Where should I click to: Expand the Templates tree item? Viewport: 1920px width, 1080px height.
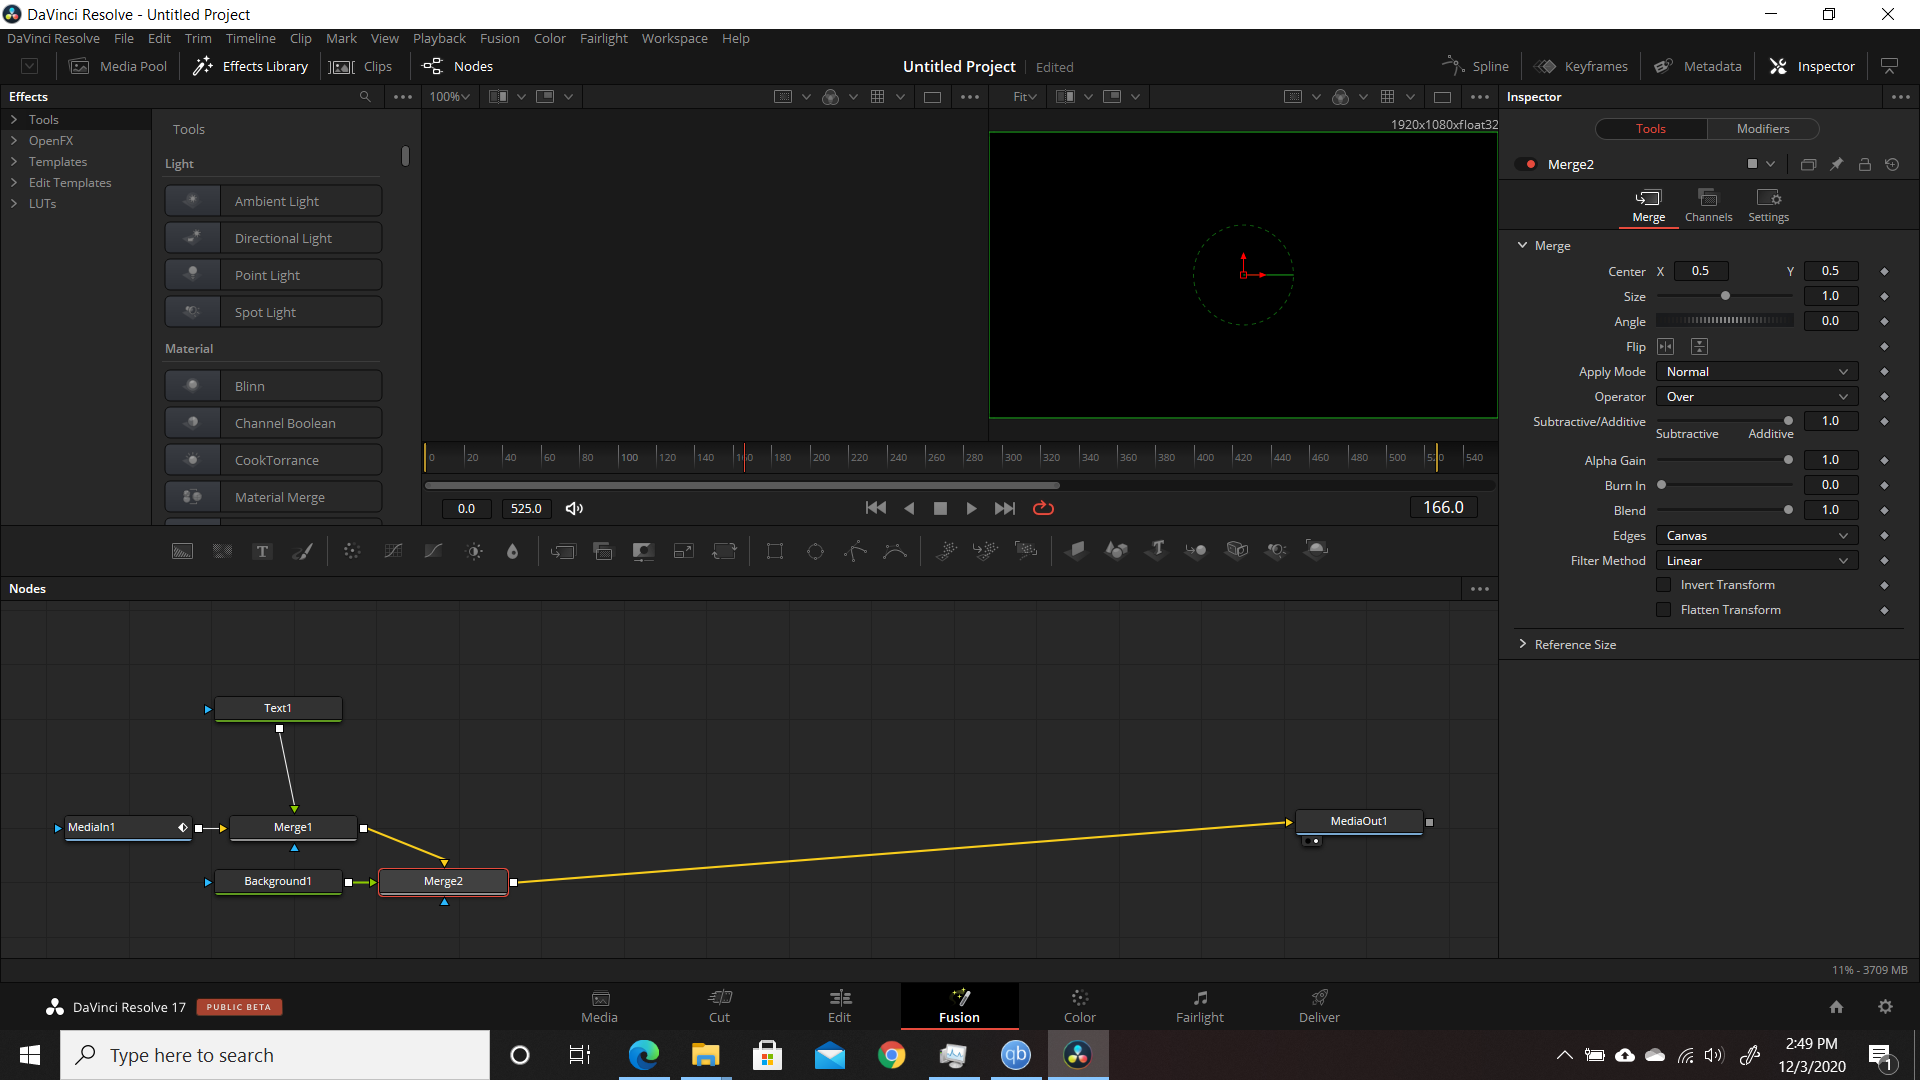14,162
